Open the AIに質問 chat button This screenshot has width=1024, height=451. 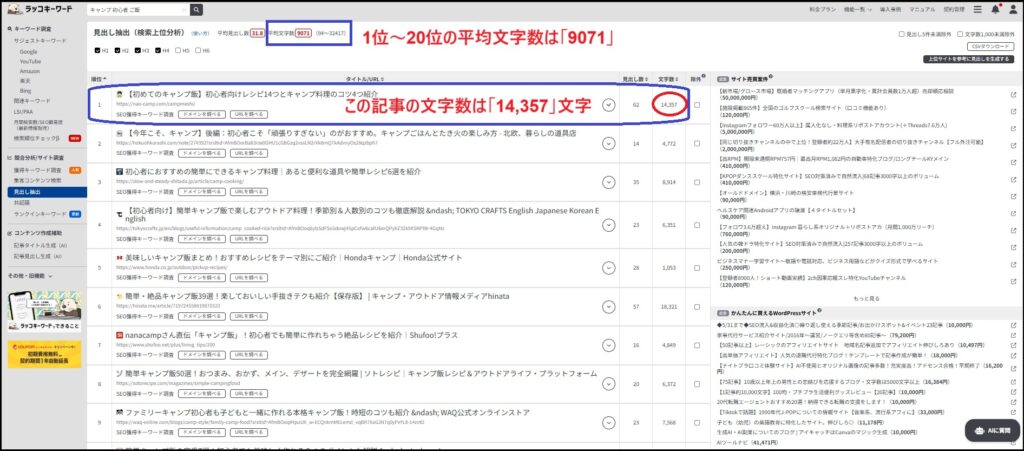pyautogui.click(x=992, y=431)
